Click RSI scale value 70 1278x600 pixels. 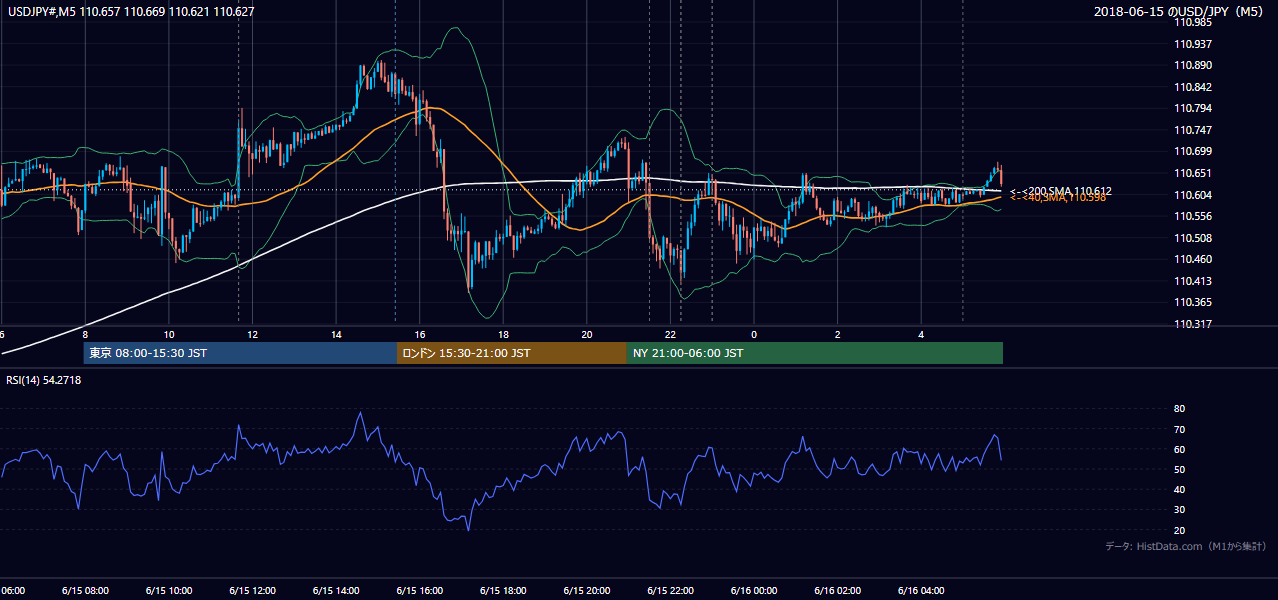(x=1179, y=429)
